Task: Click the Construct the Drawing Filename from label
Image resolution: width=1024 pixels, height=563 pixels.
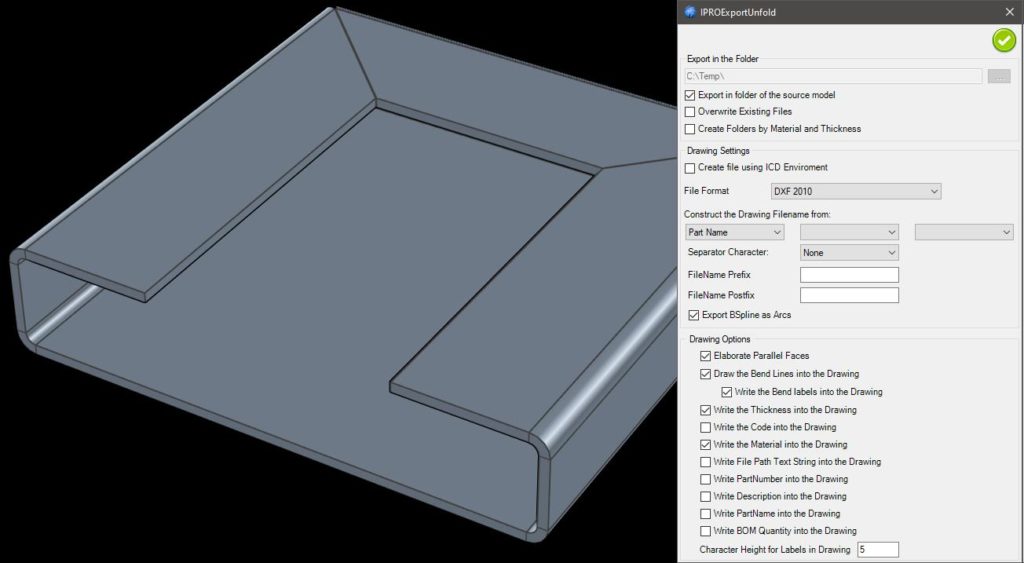Action: pyautogui.click(x=757, y=214)
